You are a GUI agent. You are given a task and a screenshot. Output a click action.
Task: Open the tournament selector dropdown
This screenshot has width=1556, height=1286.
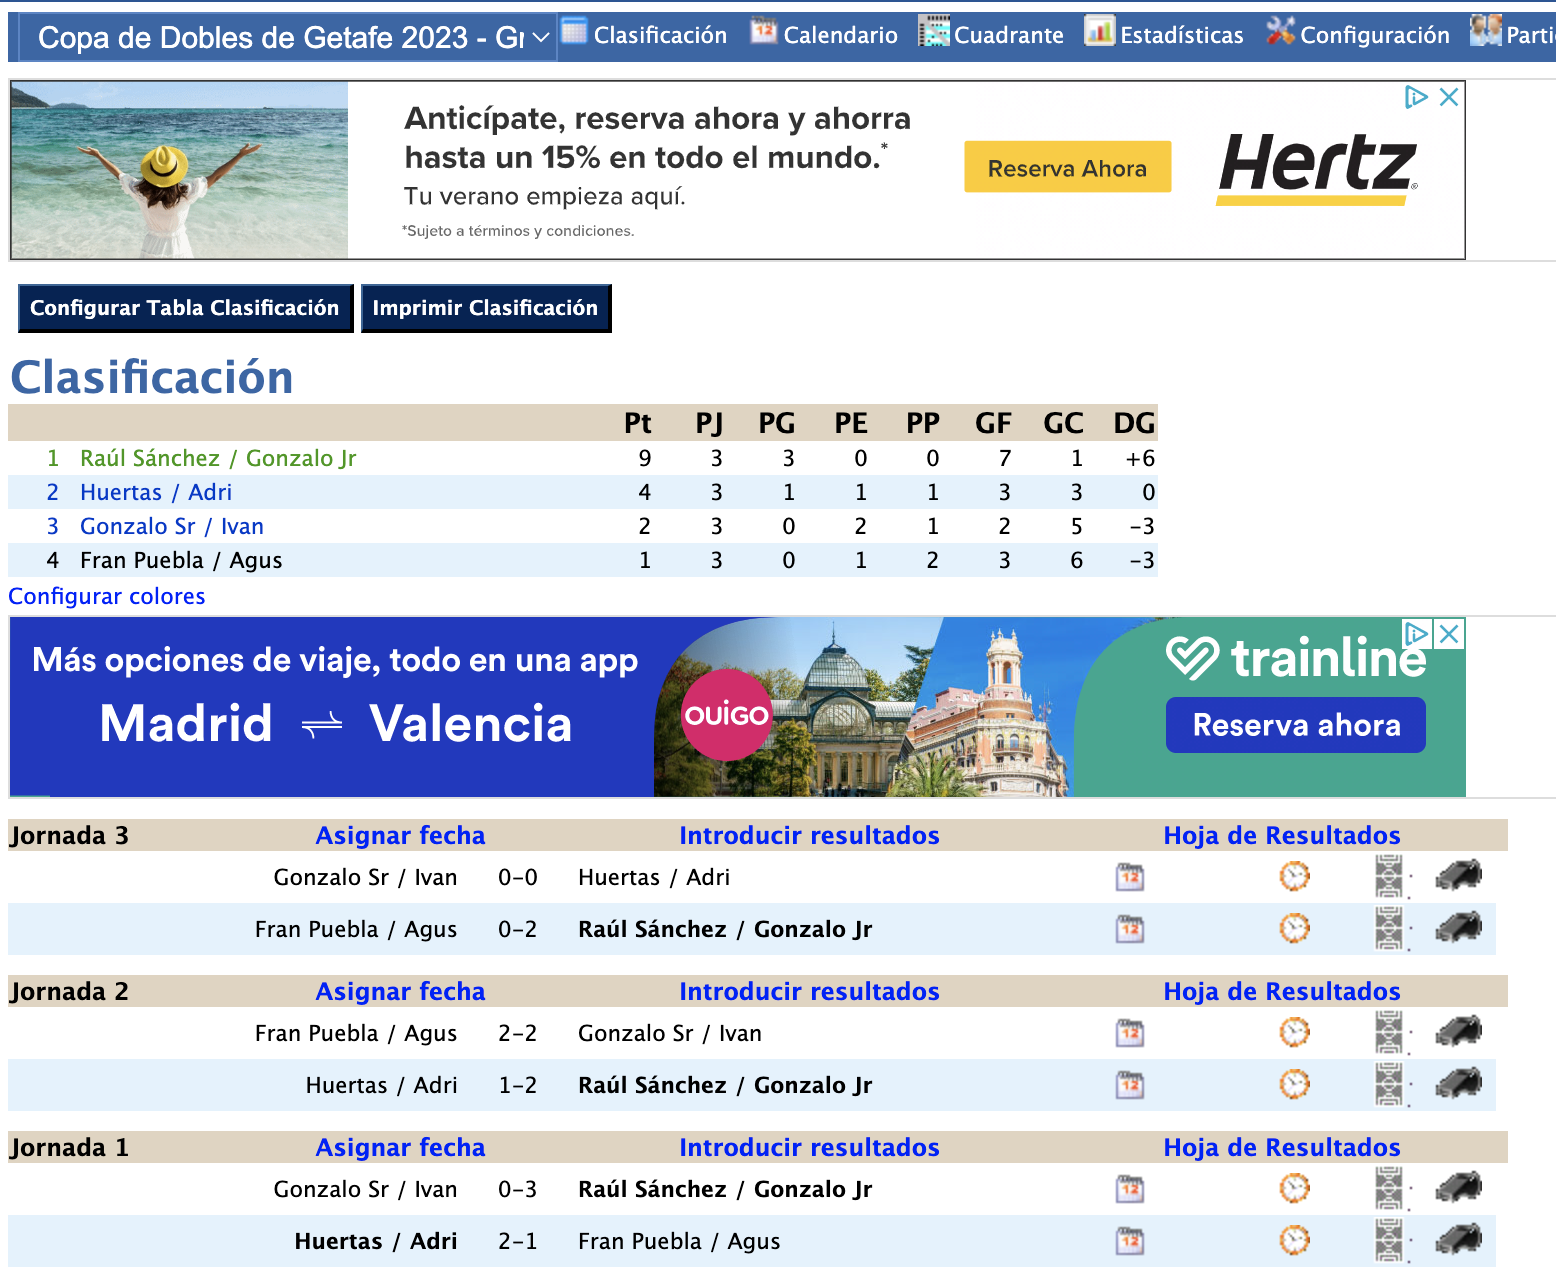coord(287,38)
